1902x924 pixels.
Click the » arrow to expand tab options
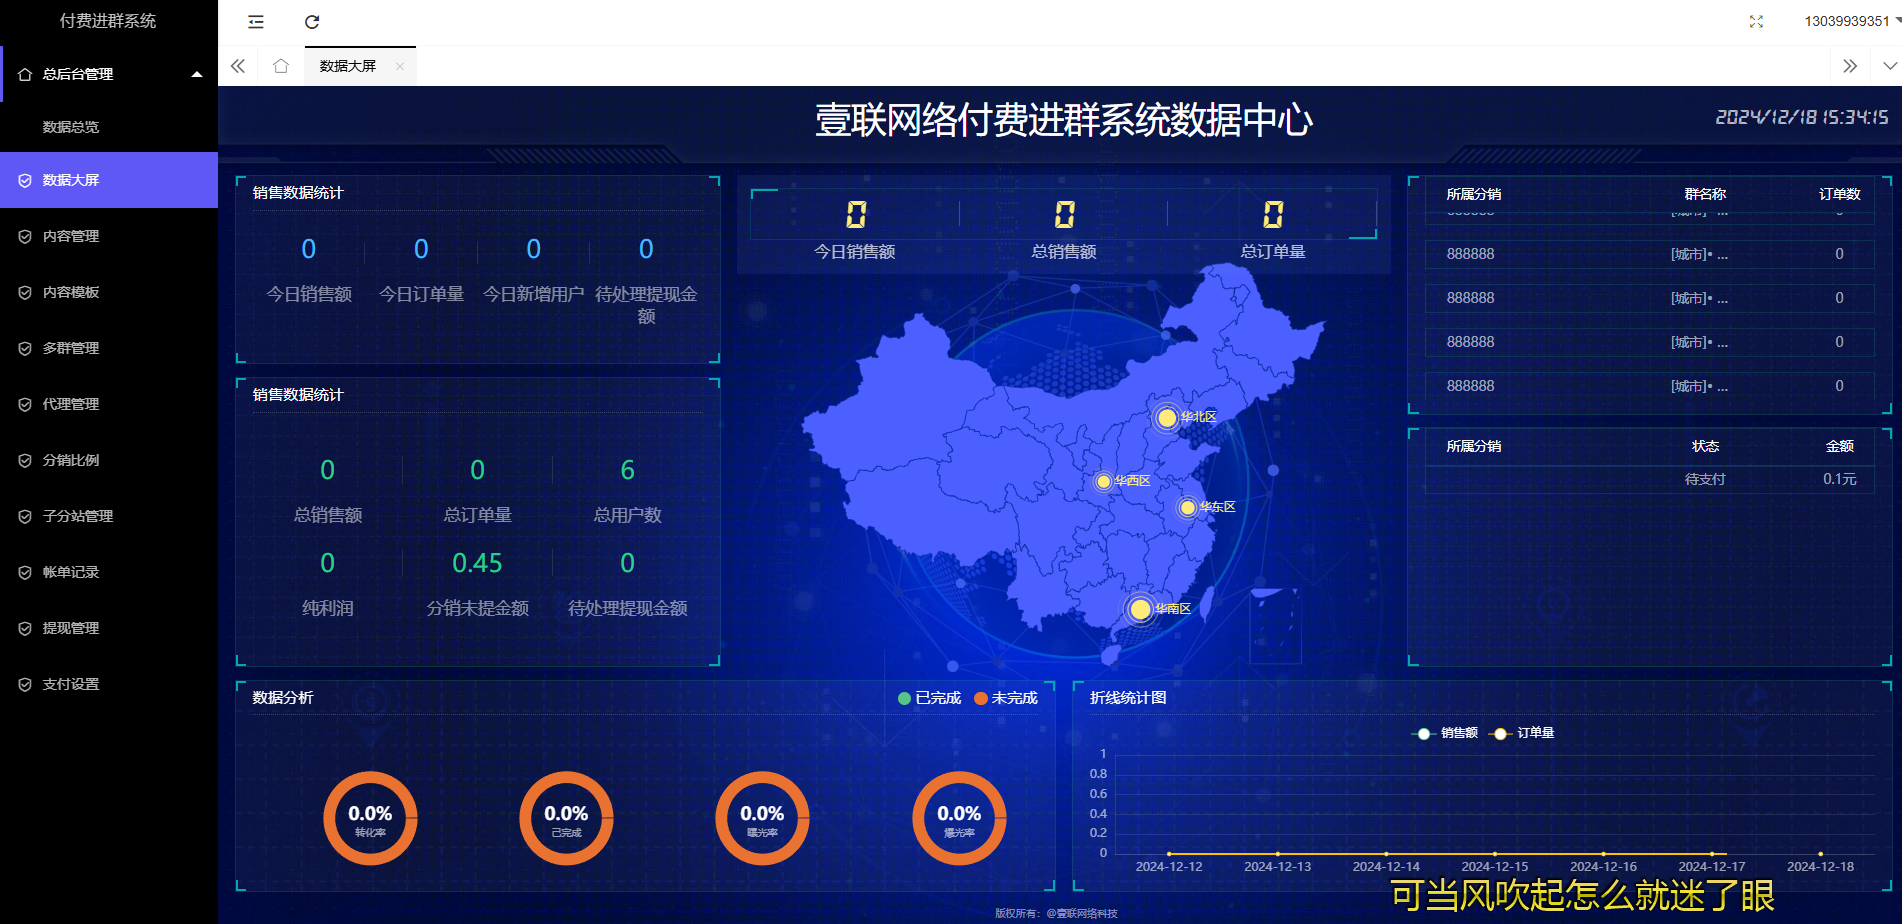pos(1851,66)
